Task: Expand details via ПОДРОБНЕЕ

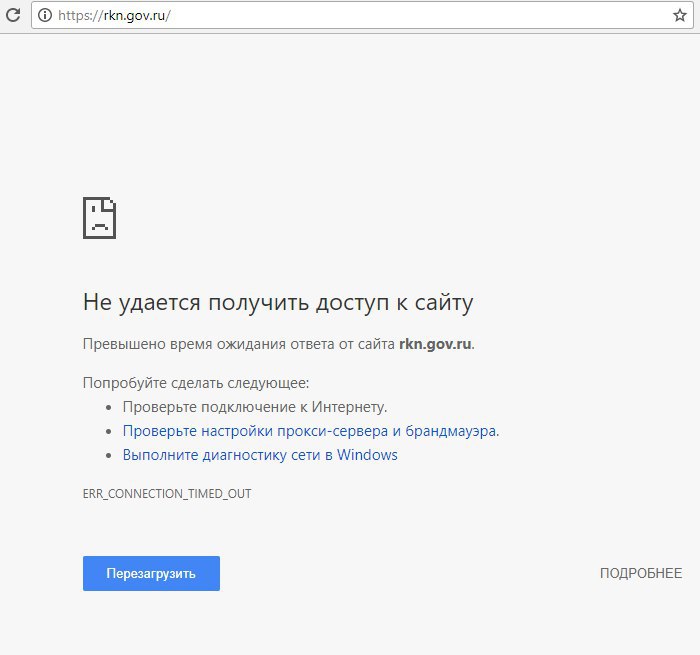Action: click(x=641, y=573)
